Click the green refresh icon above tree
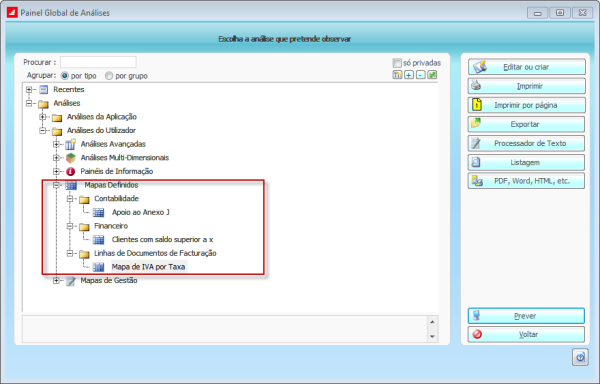600x384 pixels. point(432,75)
